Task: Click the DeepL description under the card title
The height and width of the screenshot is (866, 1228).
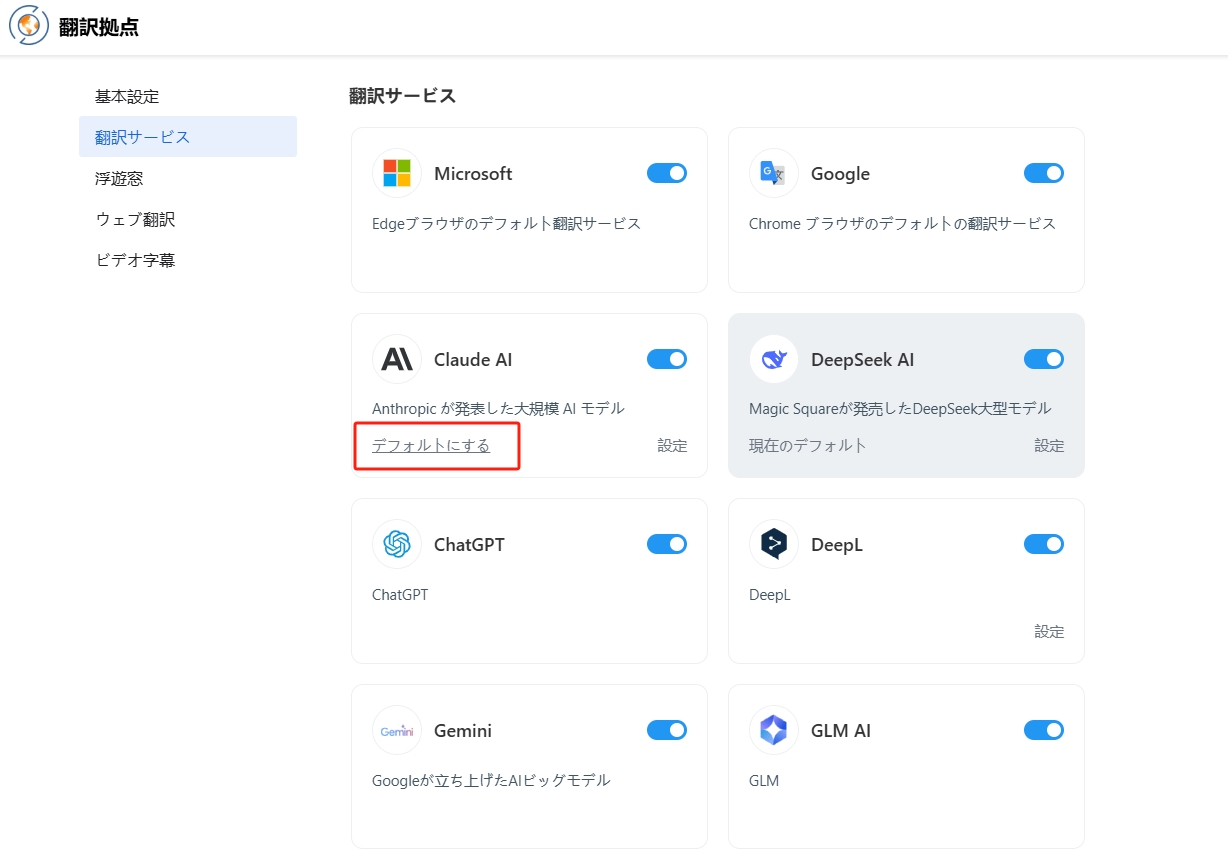Action: pyautogui.click(x=770, y=594)
